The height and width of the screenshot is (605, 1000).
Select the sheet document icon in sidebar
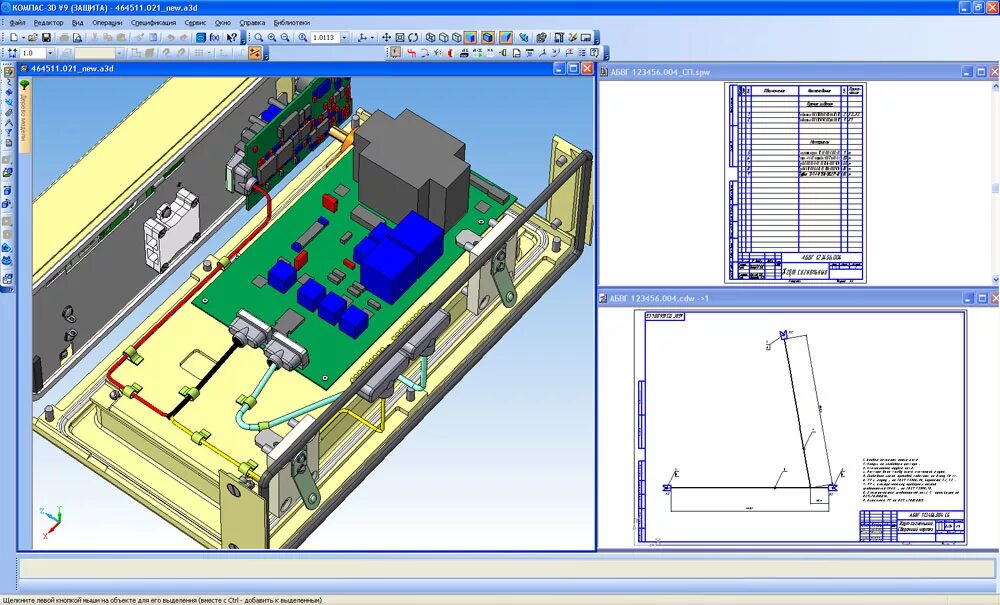pos(8,142)
